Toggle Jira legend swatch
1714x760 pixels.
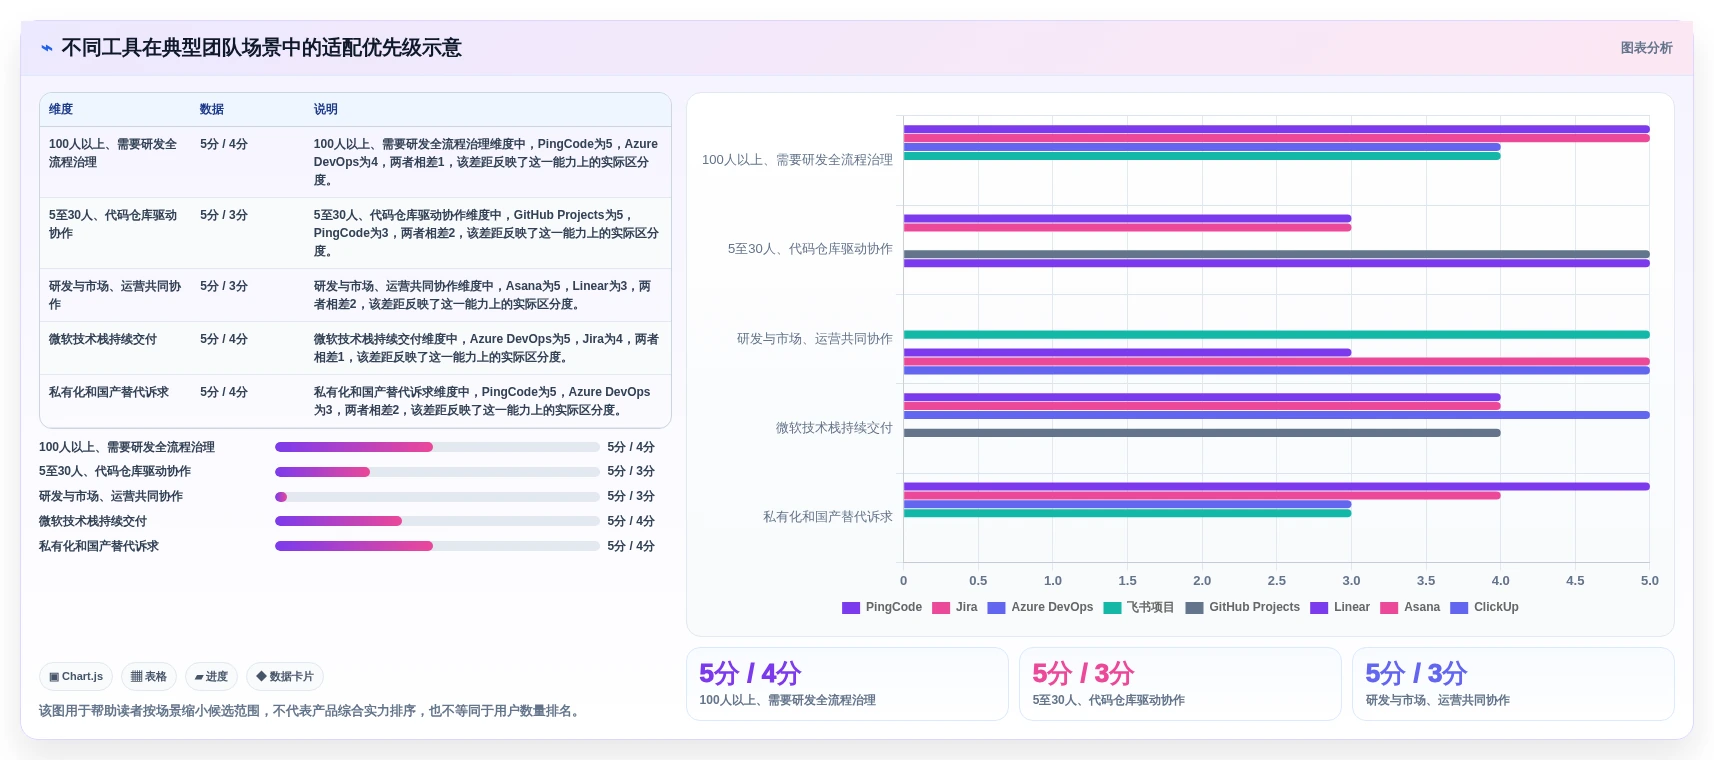click(x=941, y=608)
